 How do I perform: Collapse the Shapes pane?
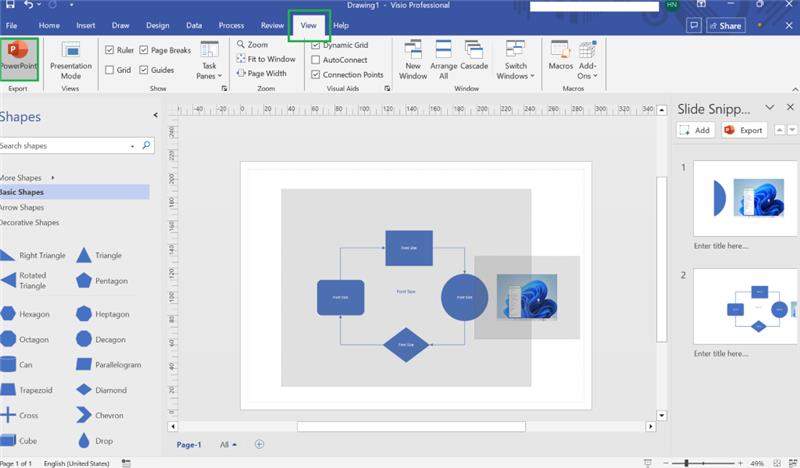pyautogui.click(x=155, y=115)
